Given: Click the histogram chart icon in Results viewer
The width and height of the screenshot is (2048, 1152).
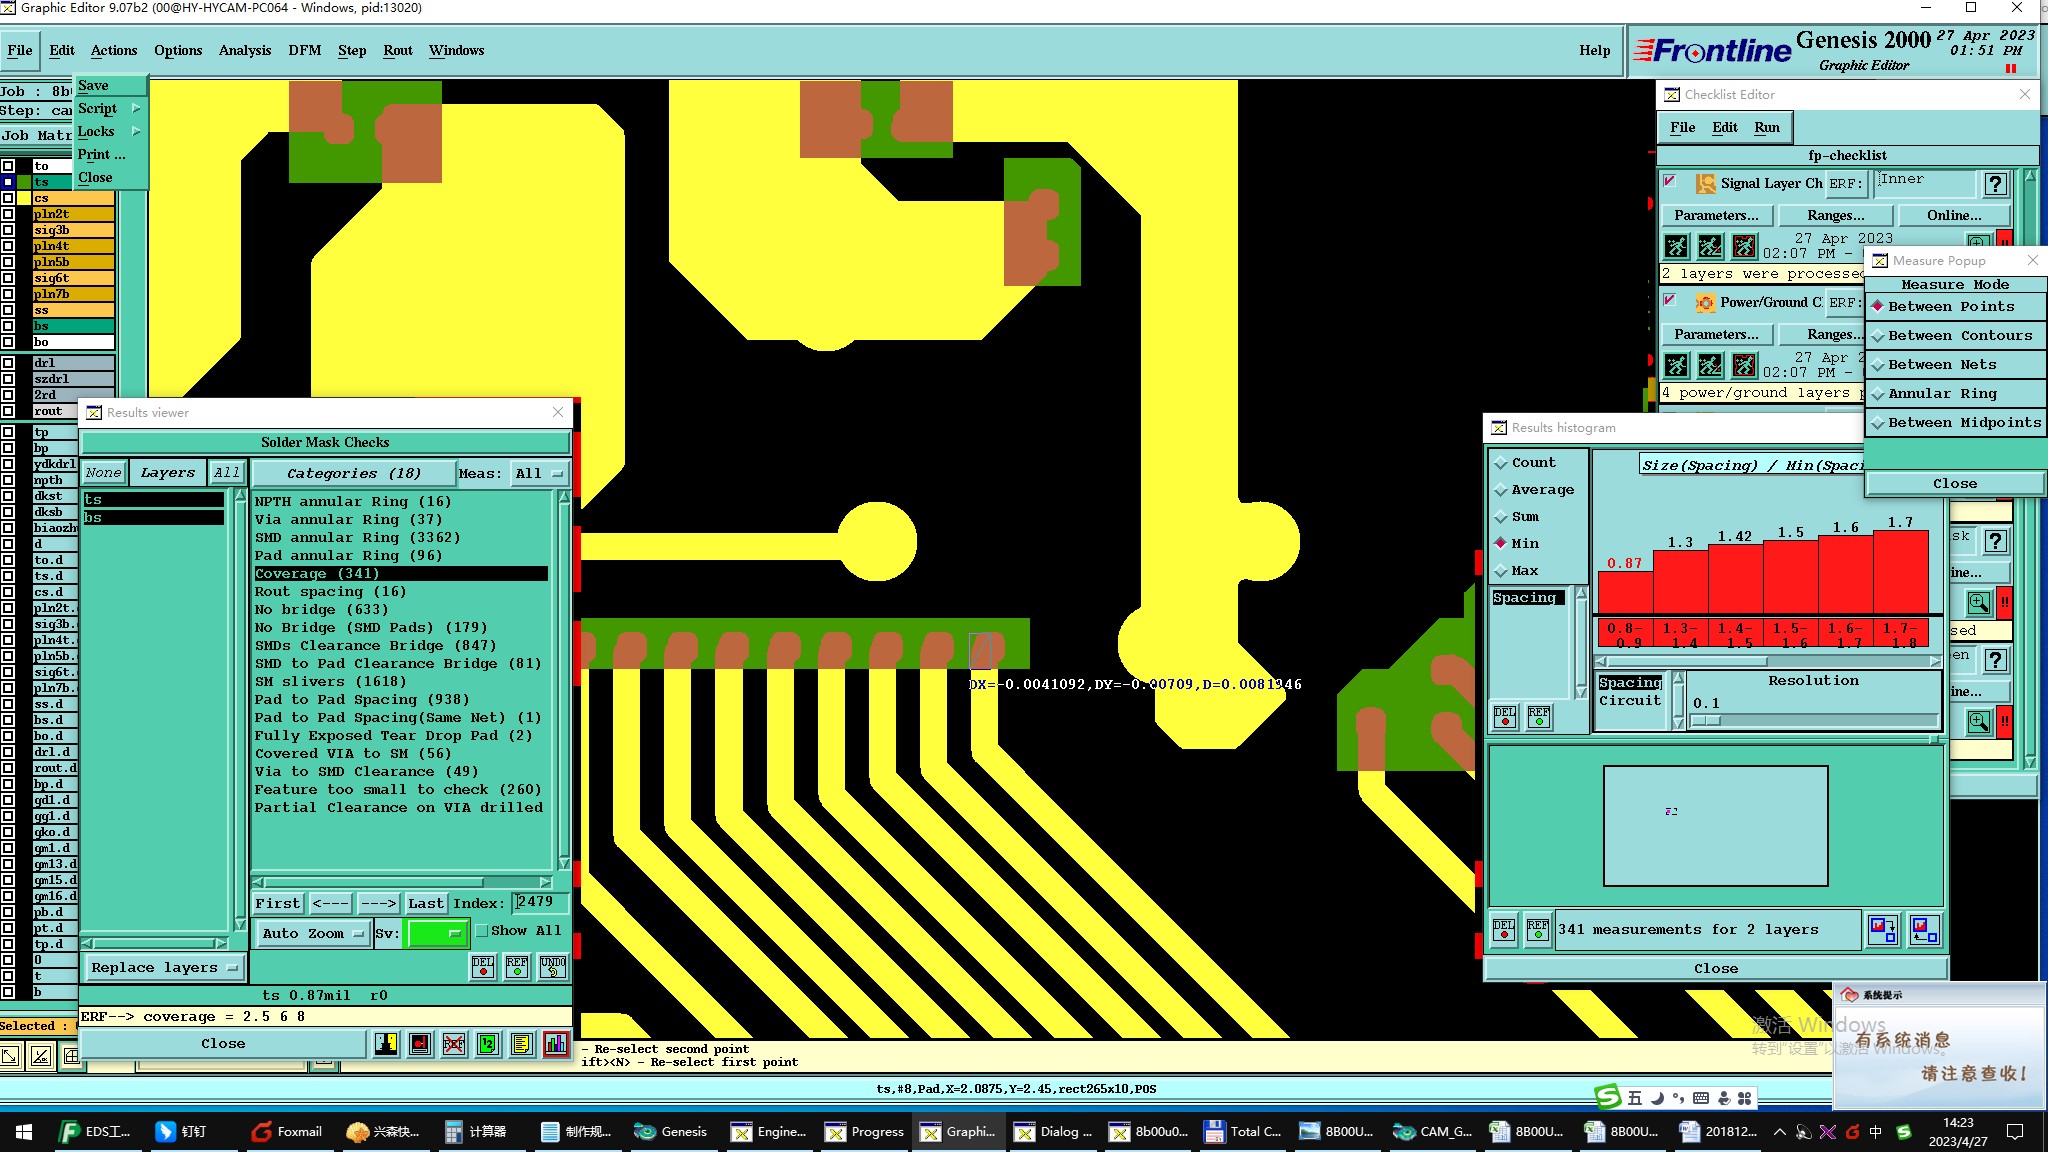Looking at the screenshot, I should coord(556,1044).
